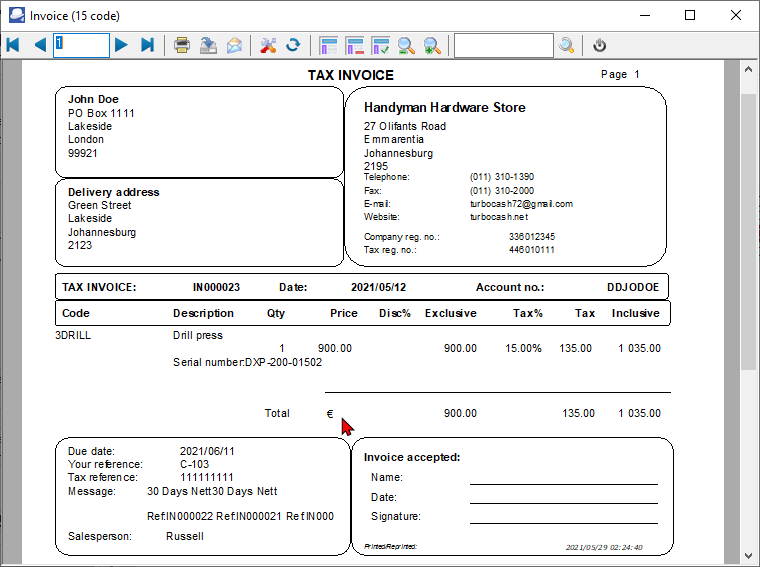Click the search text field
The image size is (760, 567).
coord(503,45)
